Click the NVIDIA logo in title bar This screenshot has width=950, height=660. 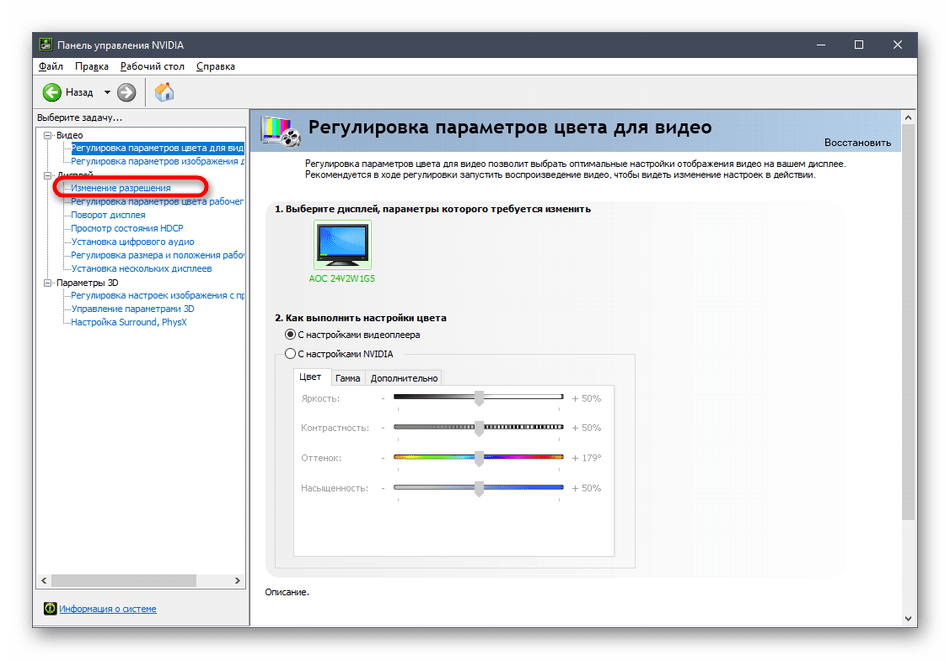45,45
